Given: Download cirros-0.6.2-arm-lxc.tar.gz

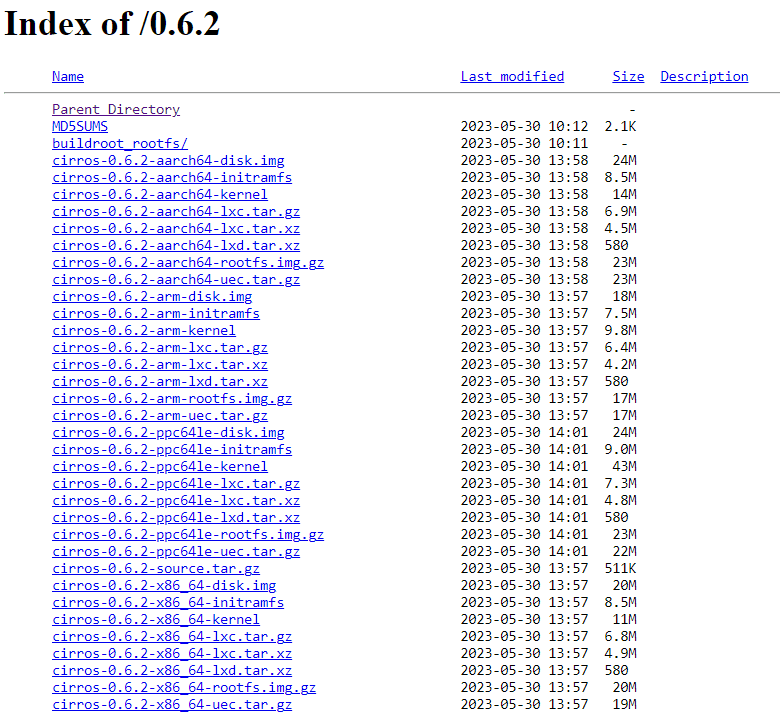Looking at the screenshot, I should point(160,347).
